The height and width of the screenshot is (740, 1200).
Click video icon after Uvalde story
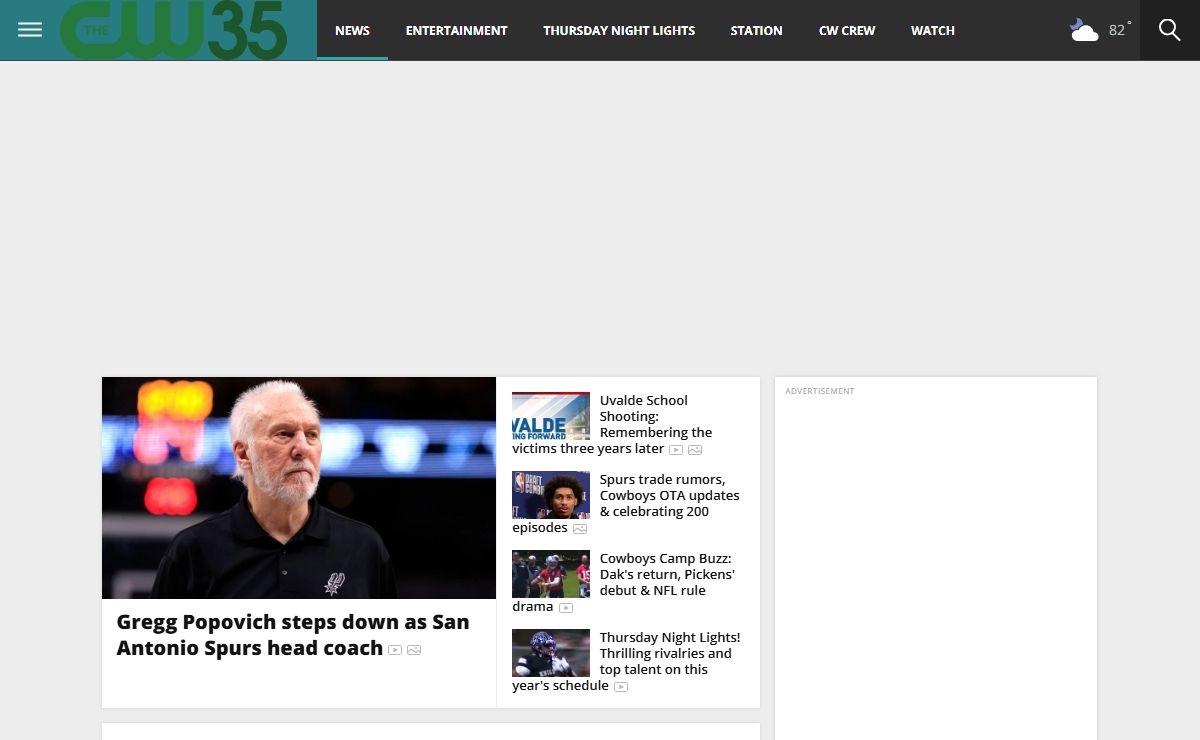(676, 450)
